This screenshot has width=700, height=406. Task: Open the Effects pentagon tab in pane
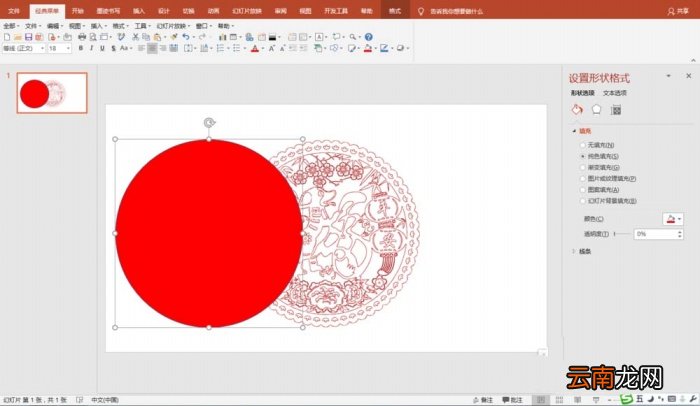coord(596,109)
